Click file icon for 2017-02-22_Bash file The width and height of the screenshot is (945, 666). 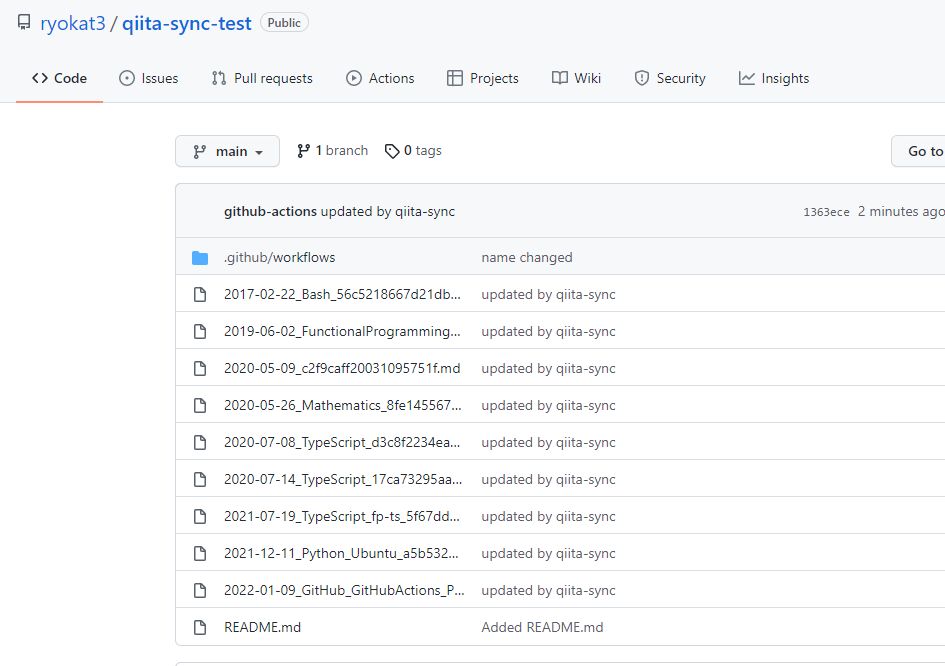click(200, 295)
